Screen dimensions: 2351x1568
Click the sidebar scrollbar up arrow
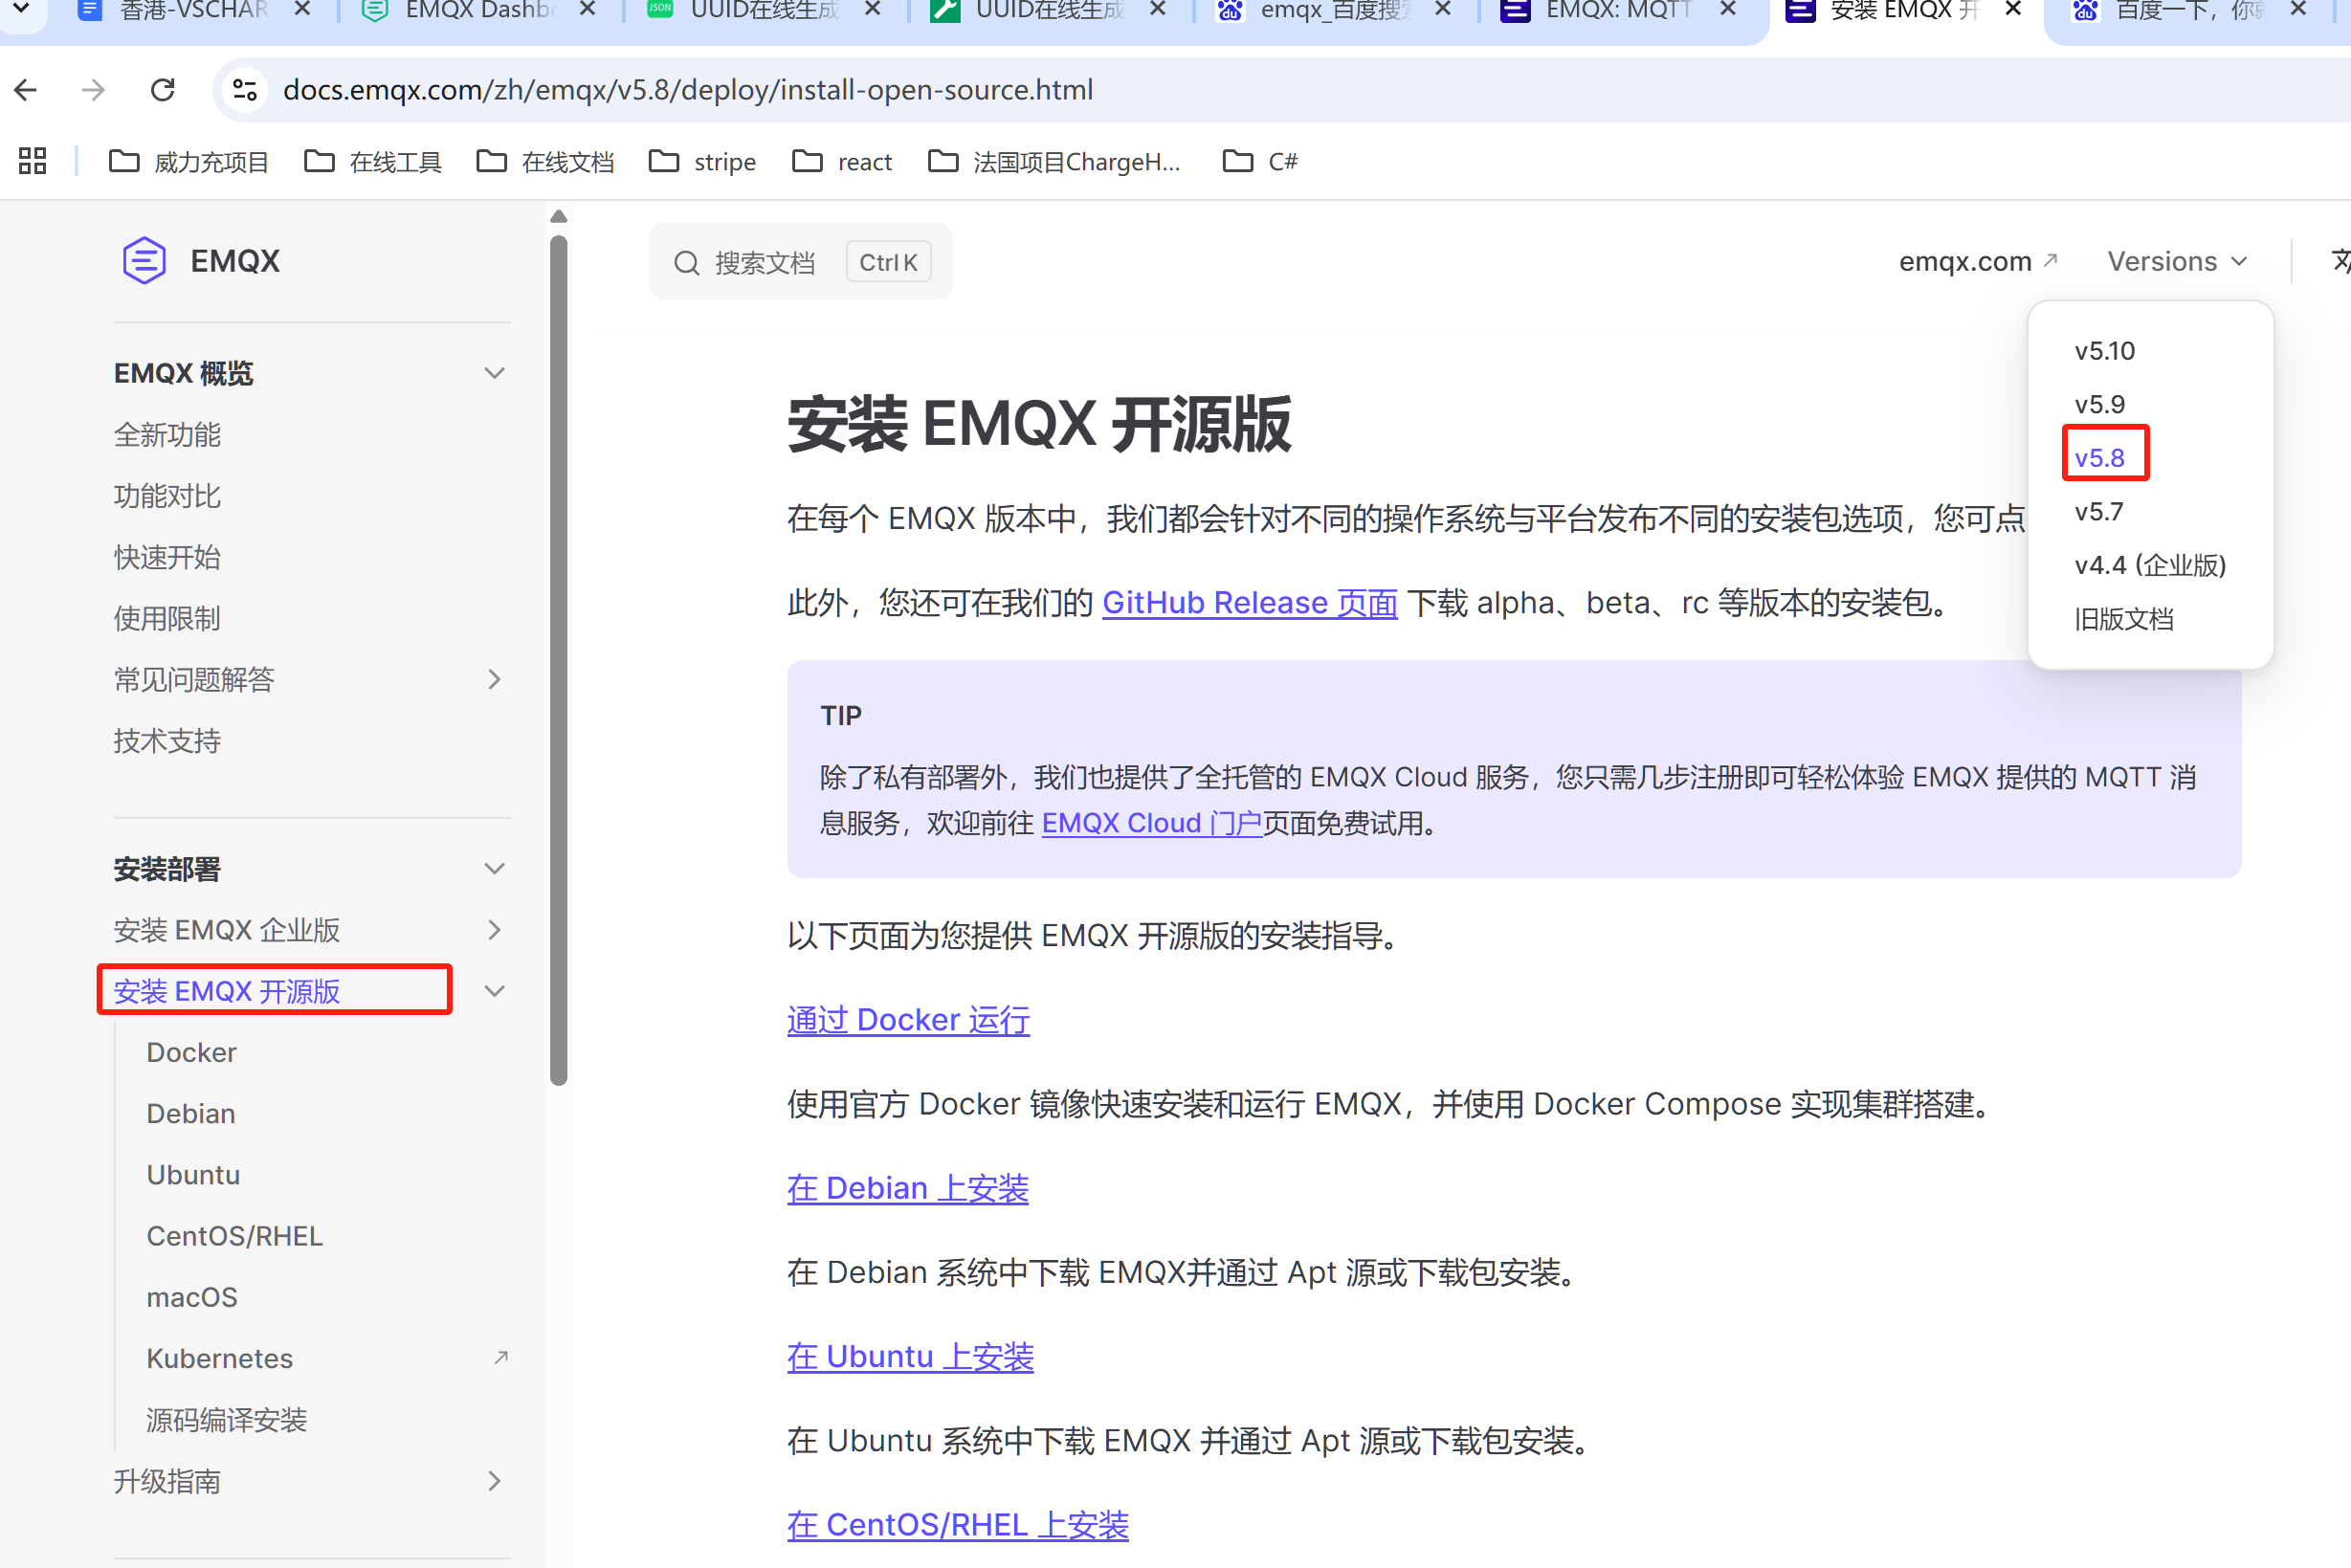558,216
